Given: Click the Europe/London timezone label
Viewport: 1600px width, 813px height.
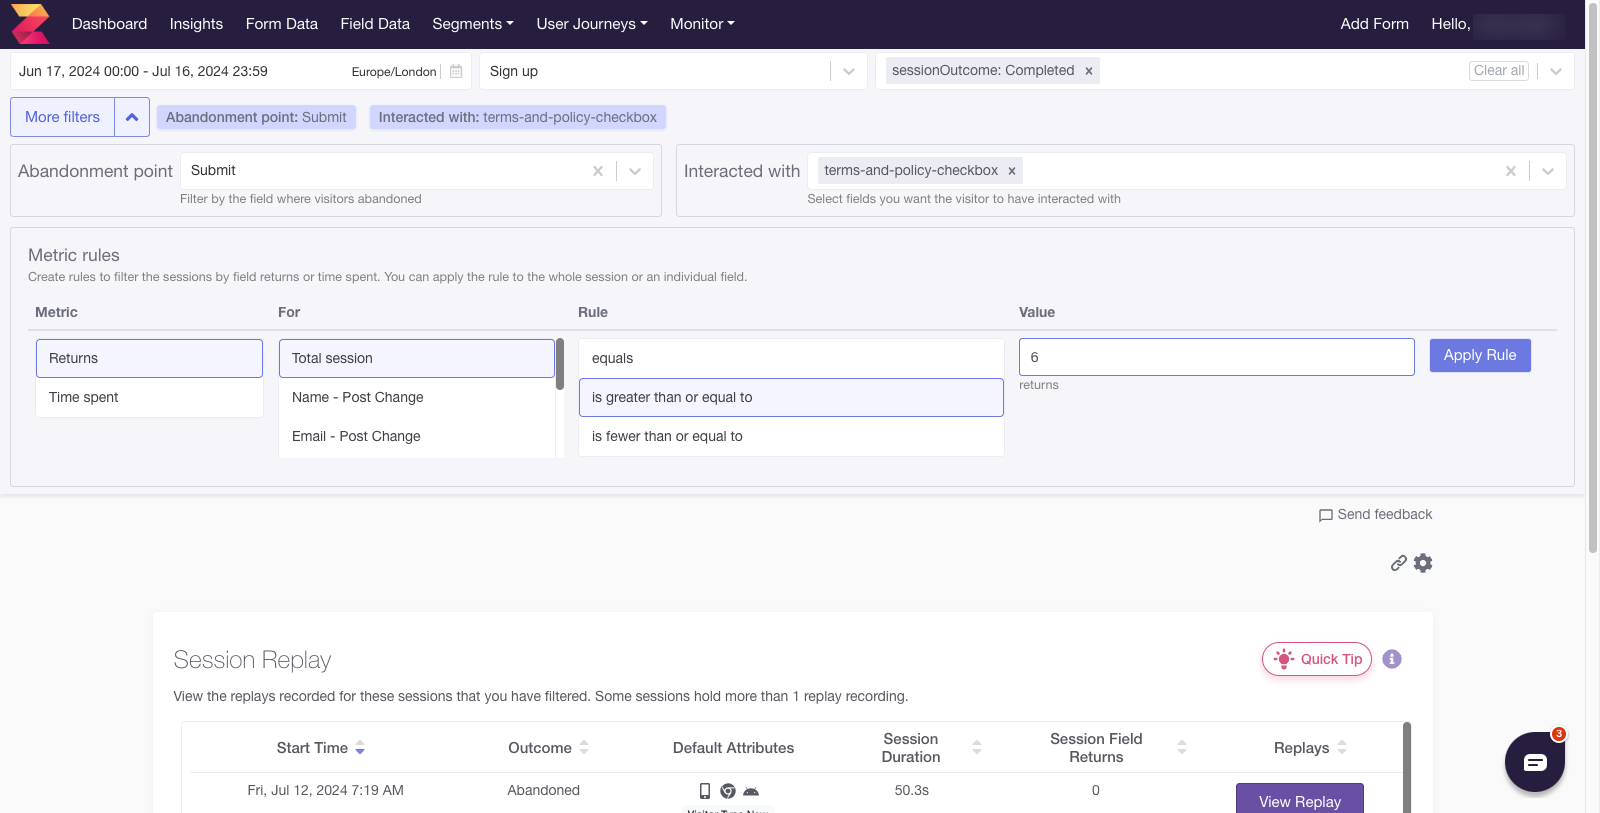Looking at the screenshot, I should 394,72.
